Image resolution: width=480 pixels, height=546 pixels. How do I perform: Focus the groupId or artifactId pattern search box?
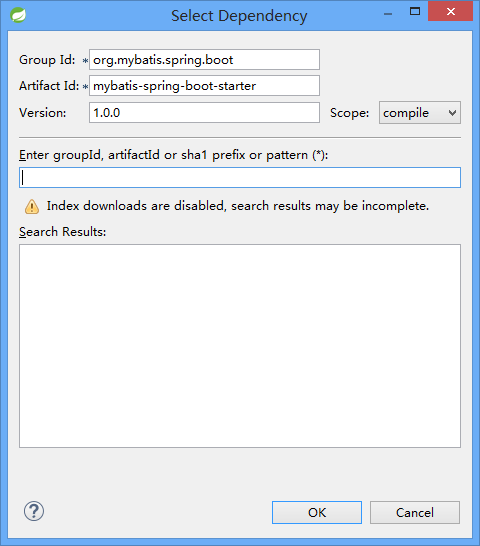point(240,178)
